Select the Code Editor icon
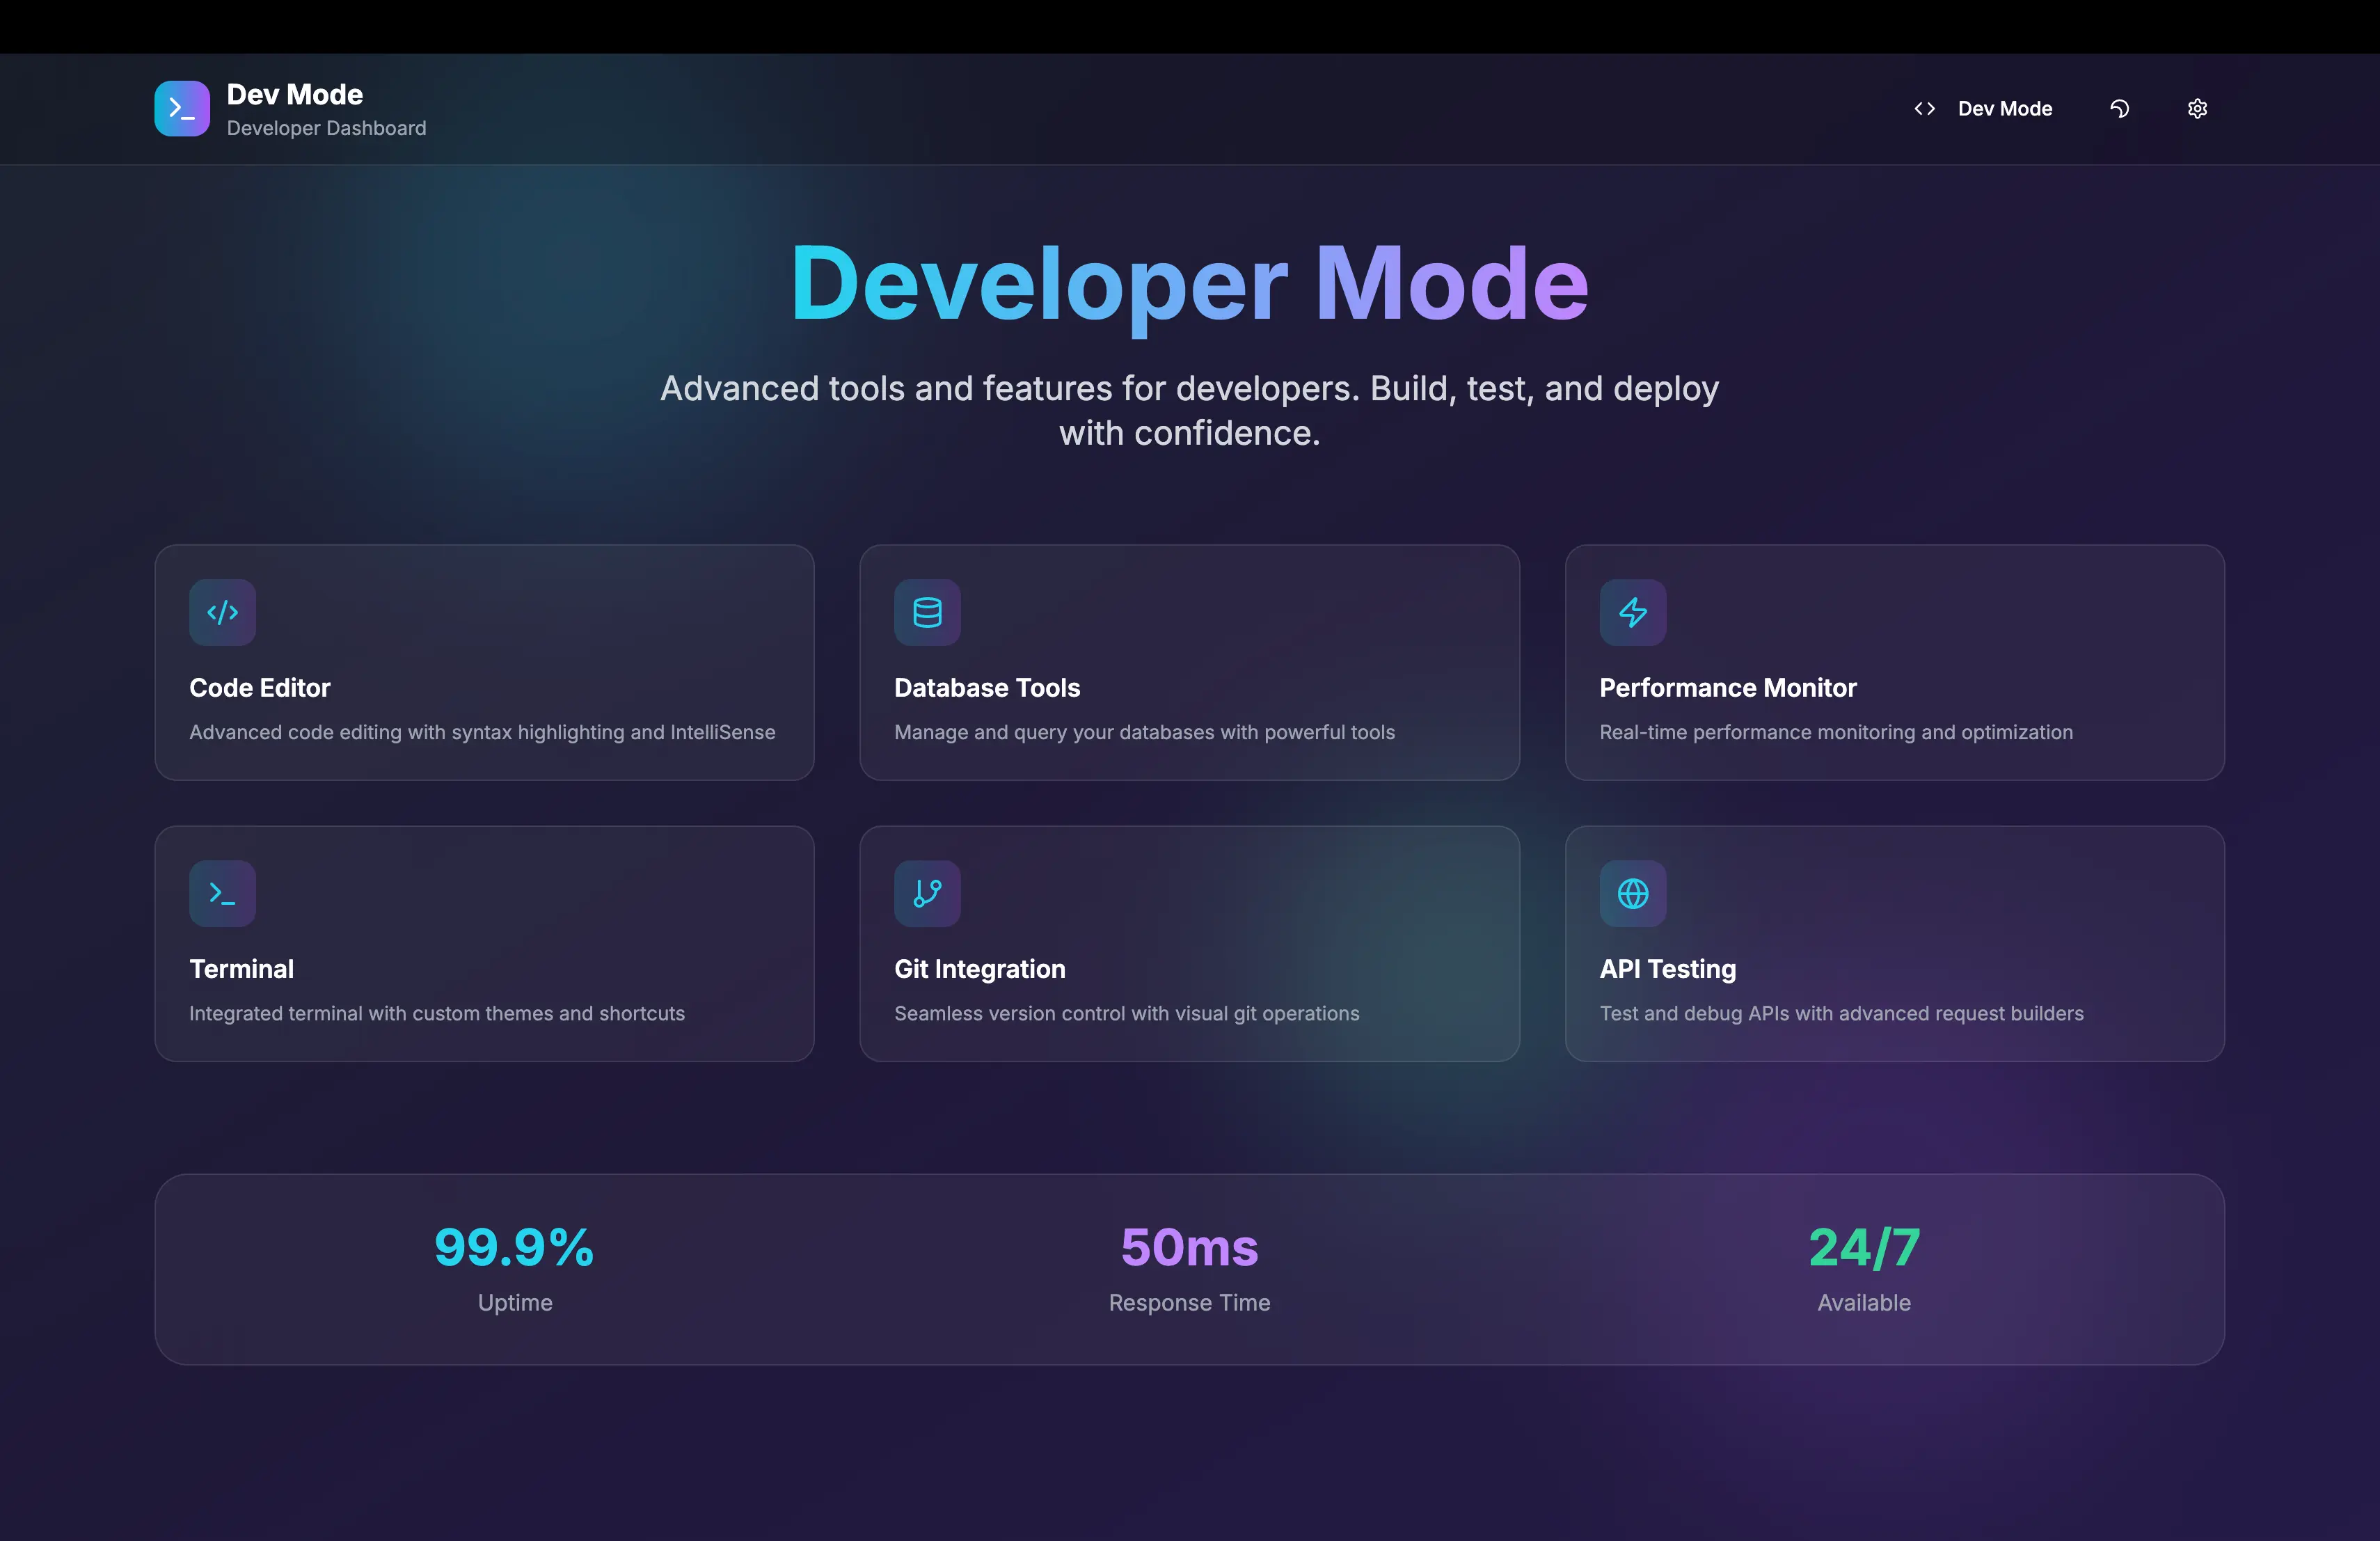Image resolution: width=2380 pixels, height=1541 pixels. pyautogui.click(x=222, y=612)
